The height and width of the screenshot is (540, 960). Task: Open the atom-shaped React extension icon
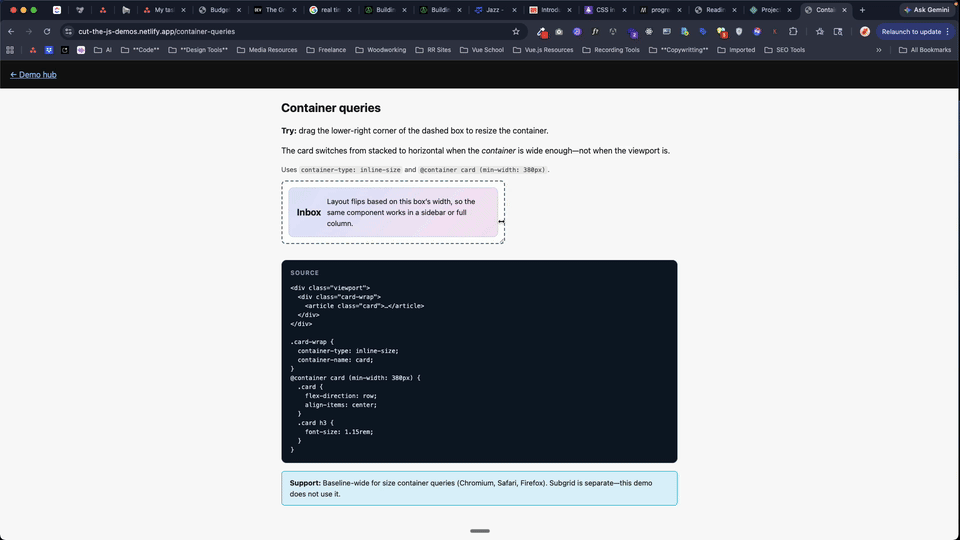point(649,31)
